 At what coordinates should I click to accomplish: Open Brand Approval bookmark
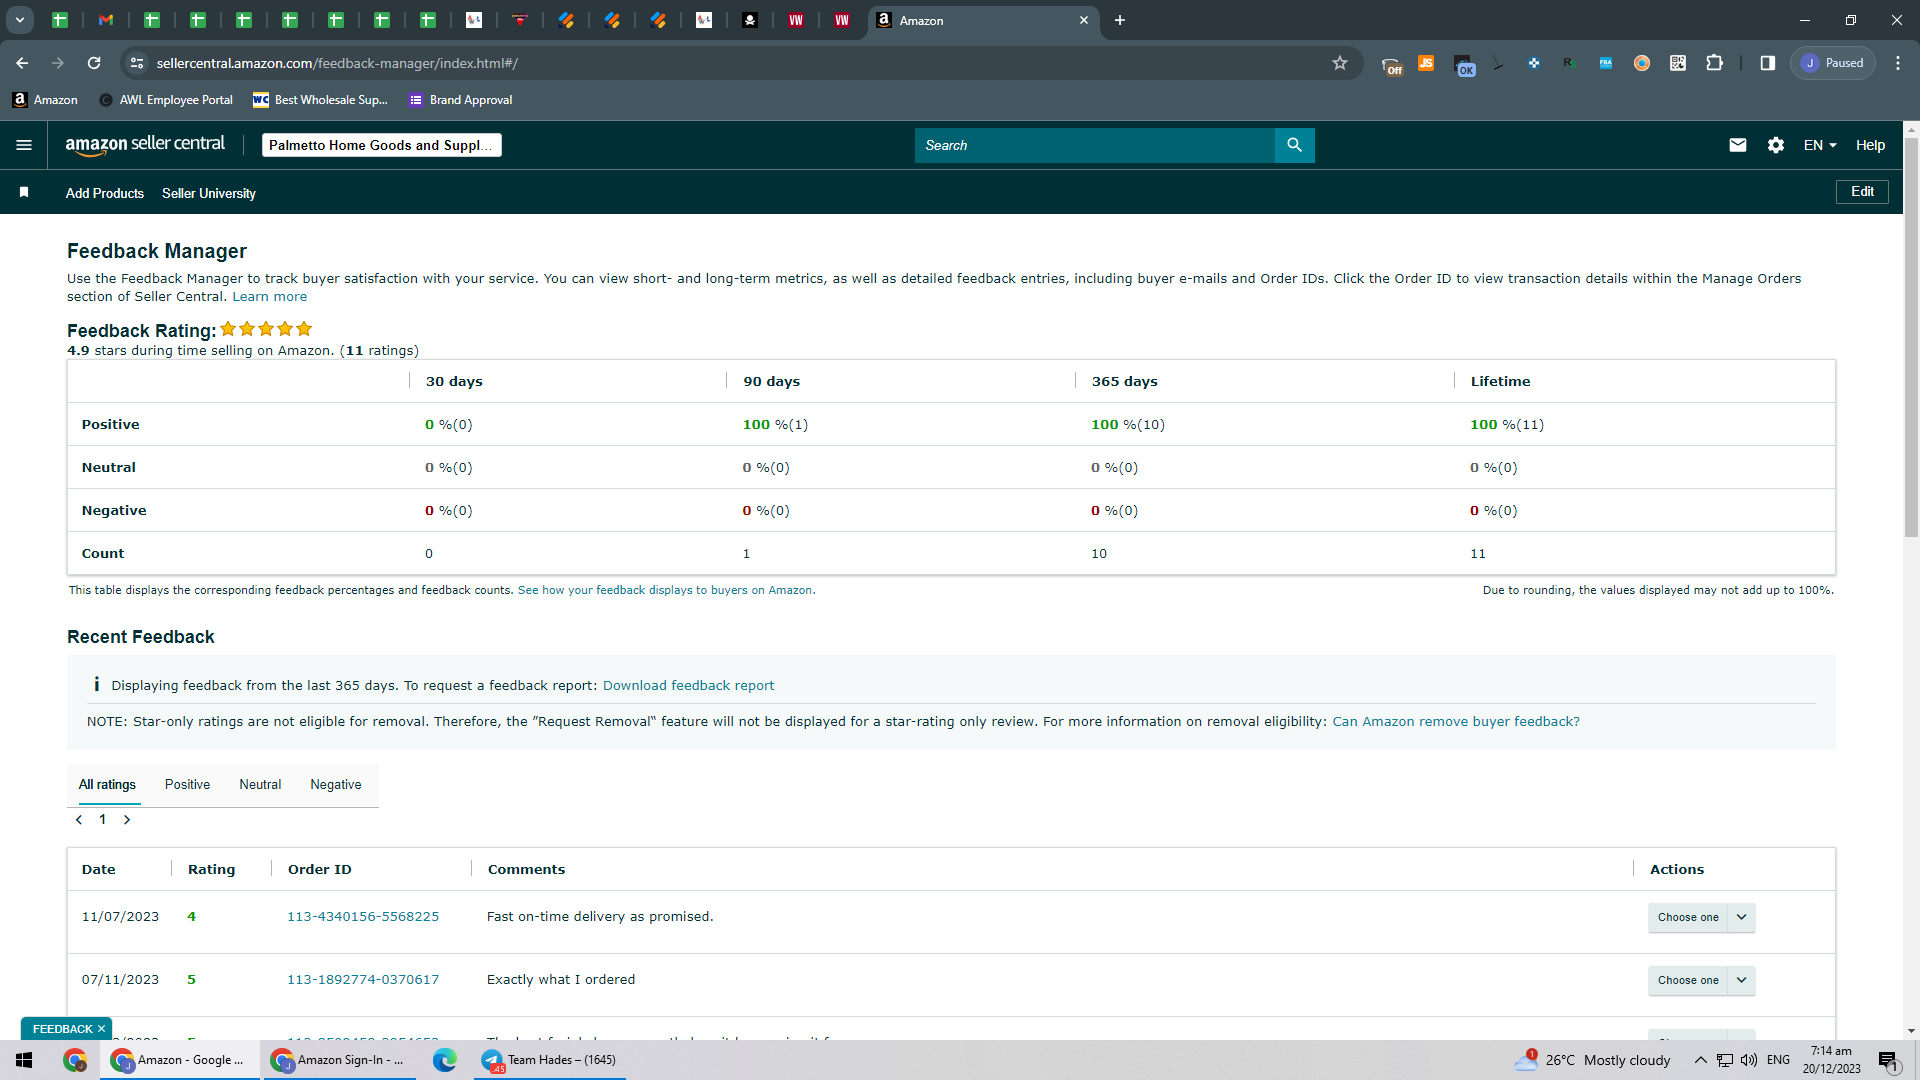click(460, 99)
